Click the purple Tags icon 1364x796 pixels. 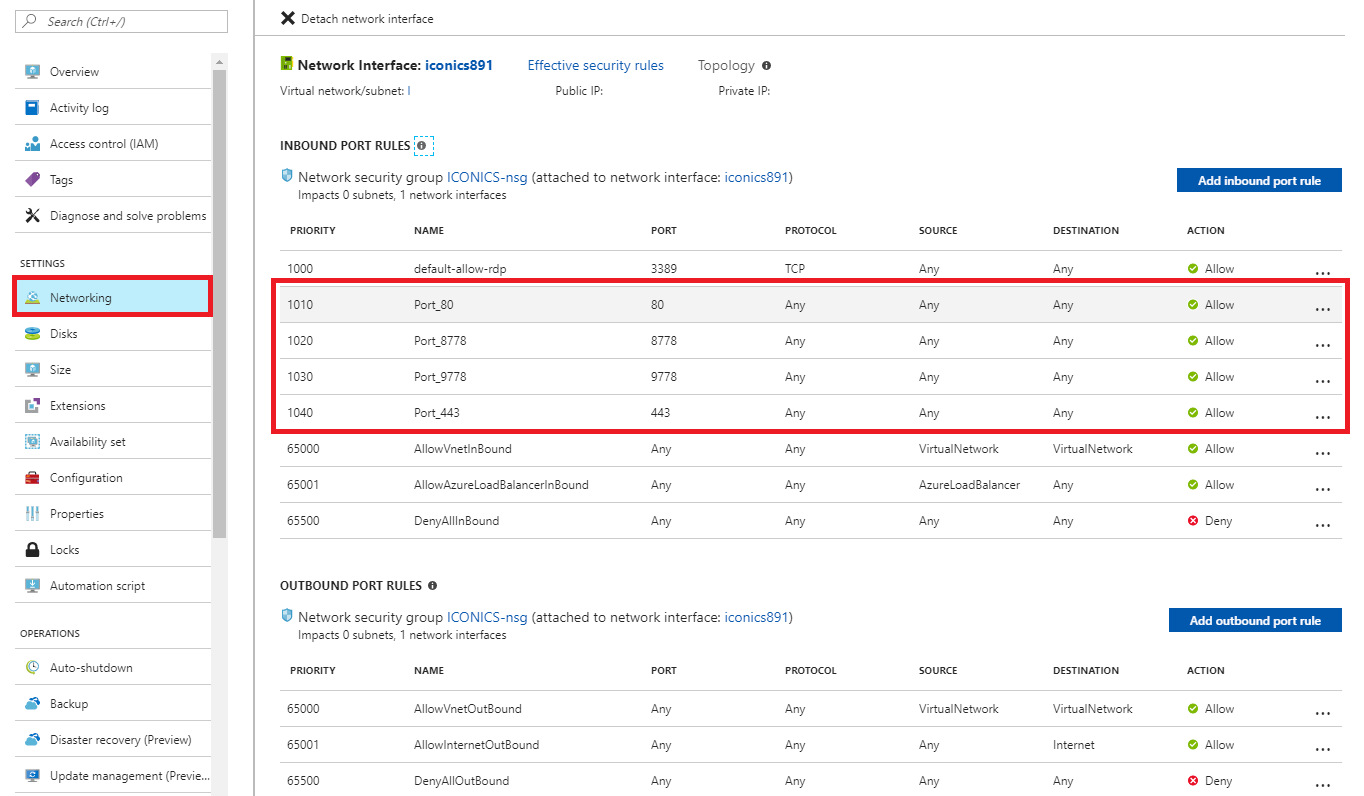click(32, 180)
